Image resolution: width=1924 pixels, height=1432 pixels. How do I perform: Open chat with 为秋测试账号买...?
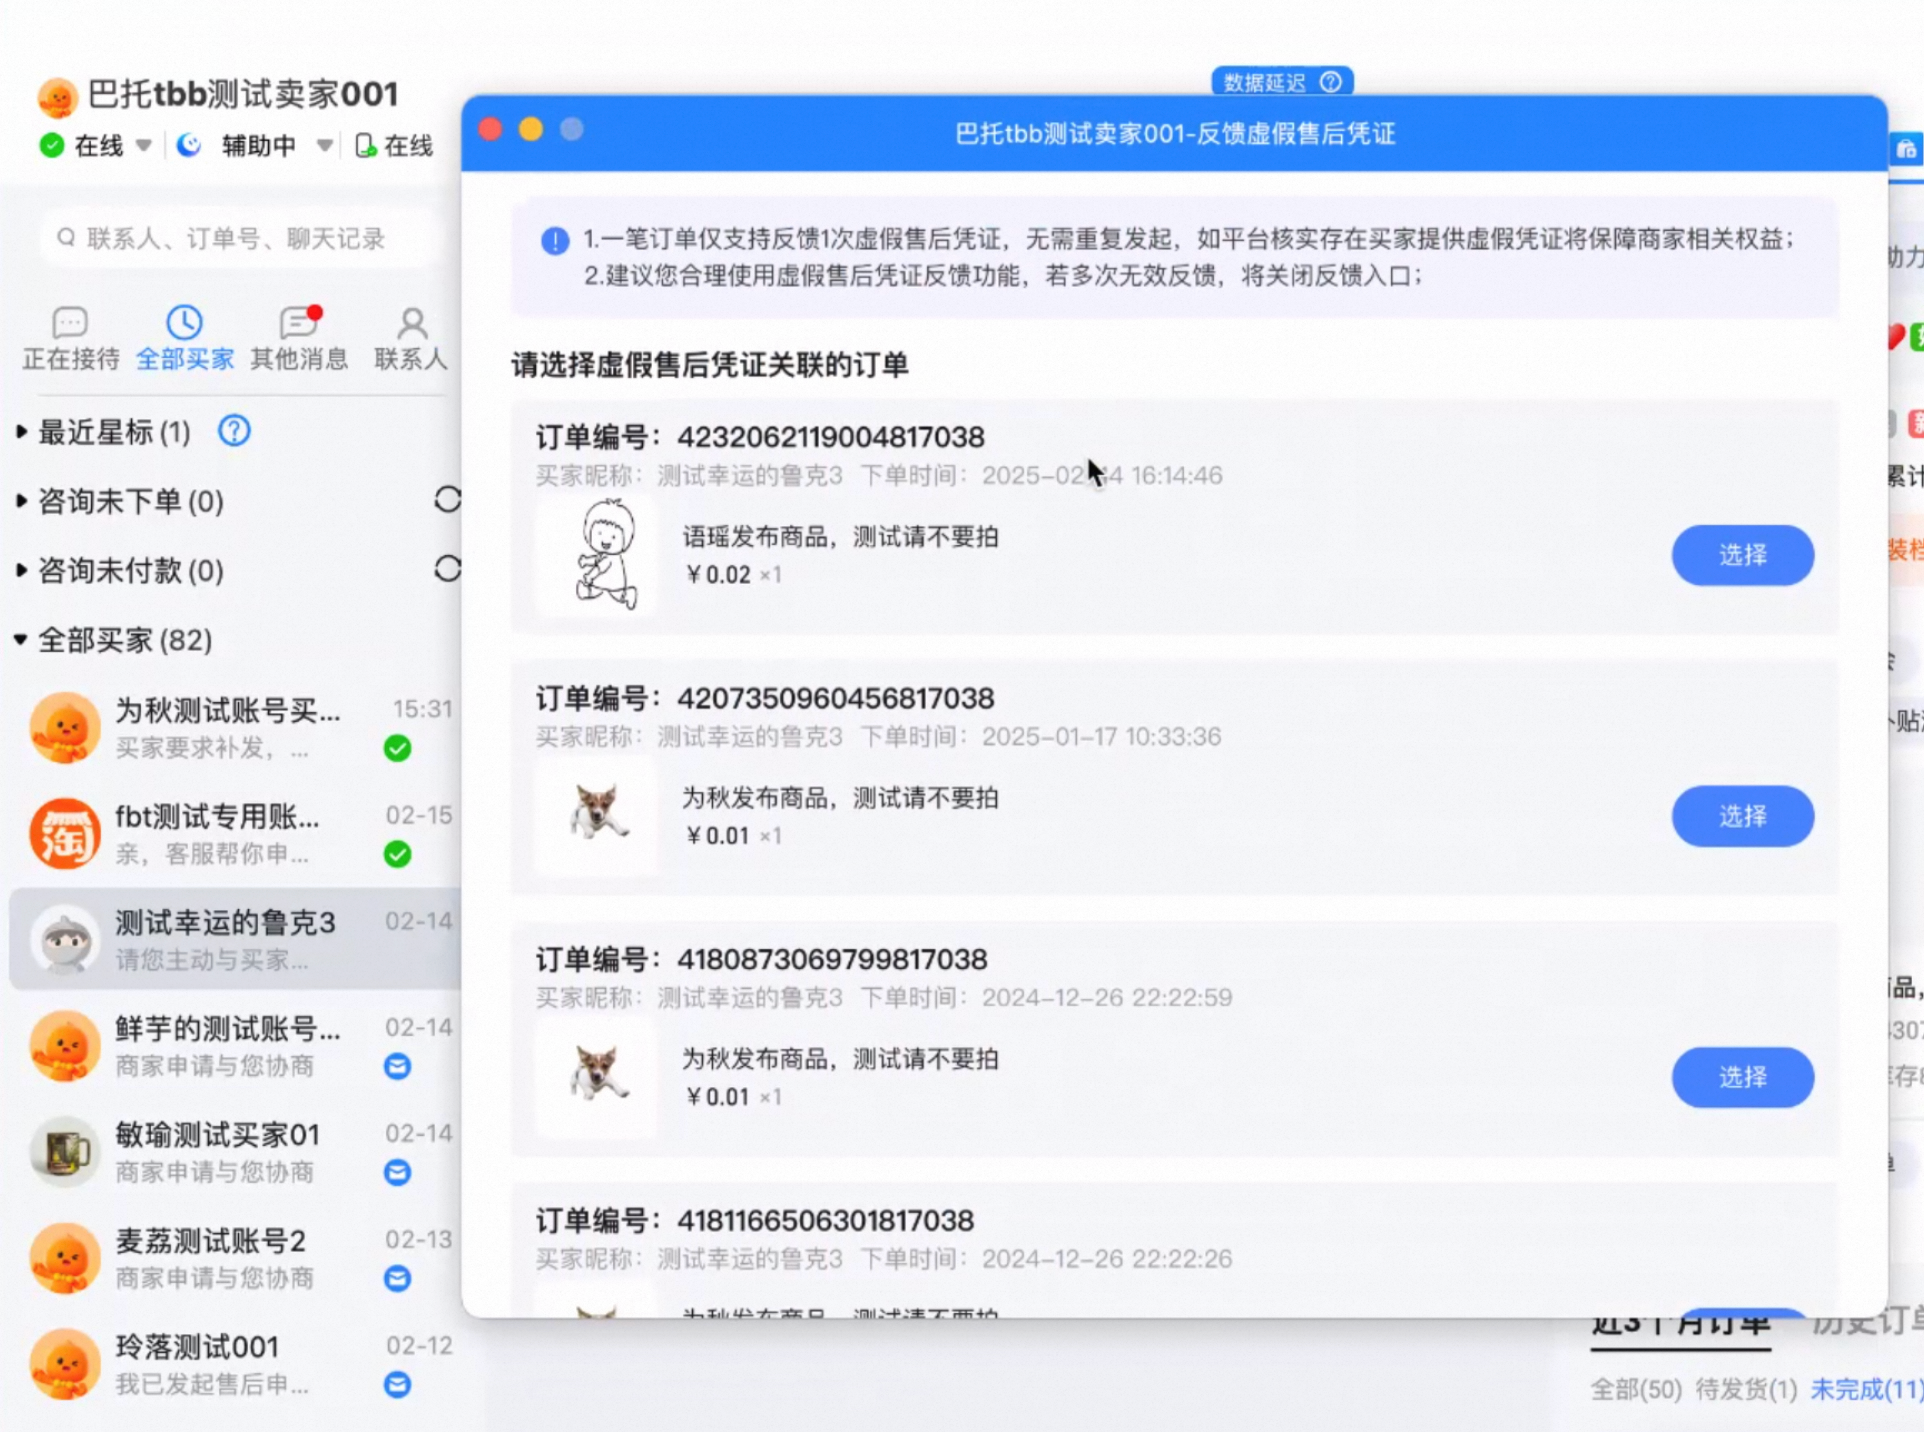point(236,728)
